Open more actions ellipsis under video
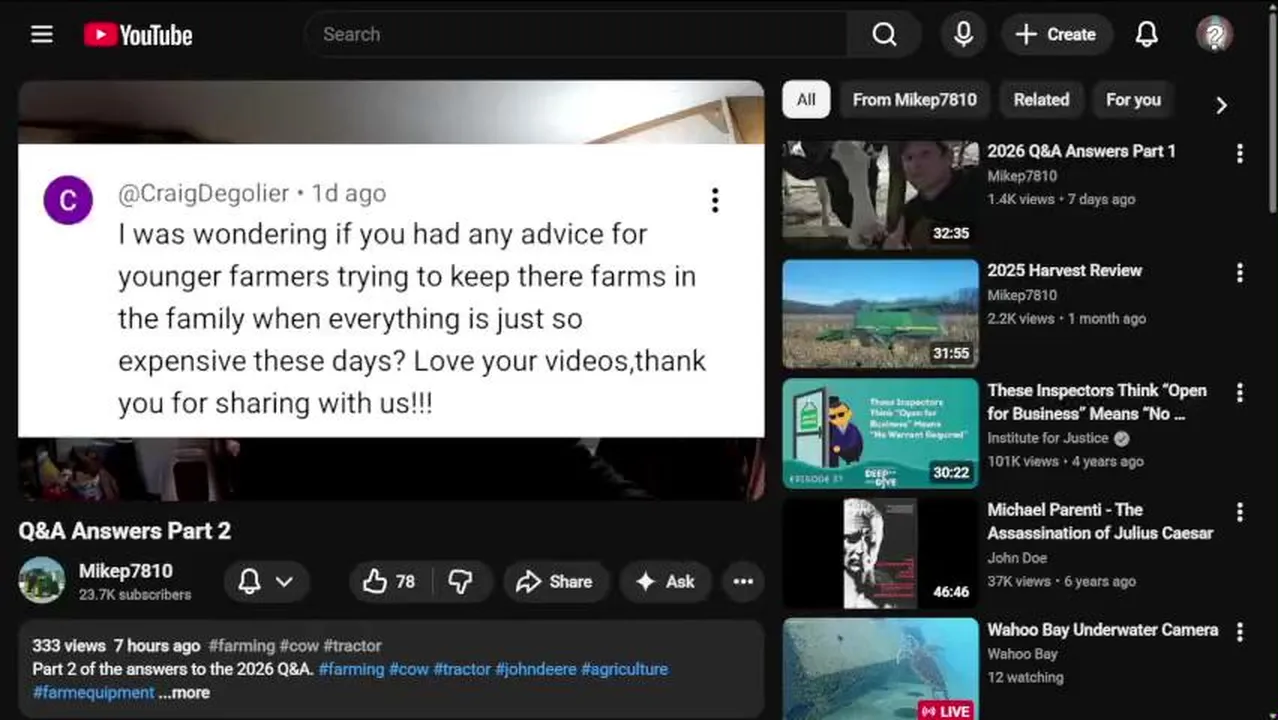The width and height of the screenshot is (1278, 720). click(743, 582)
